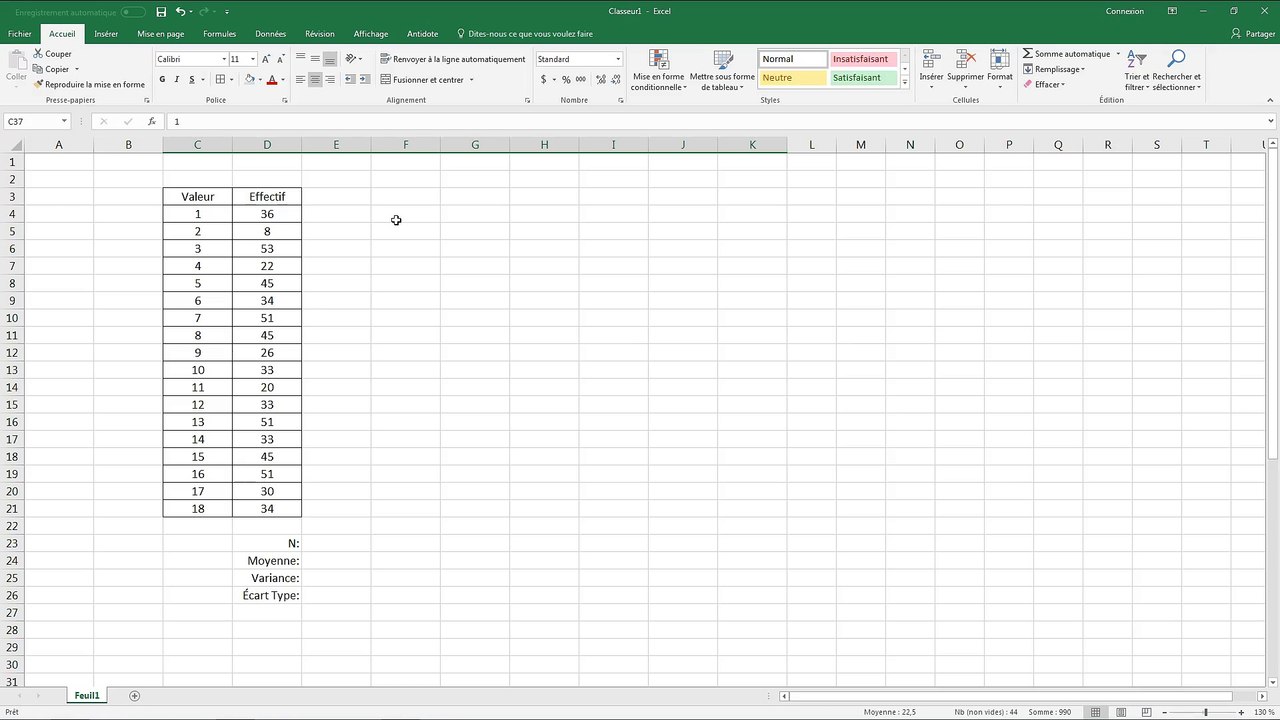Click the Undo arrow icon

[x=181, y=11]
